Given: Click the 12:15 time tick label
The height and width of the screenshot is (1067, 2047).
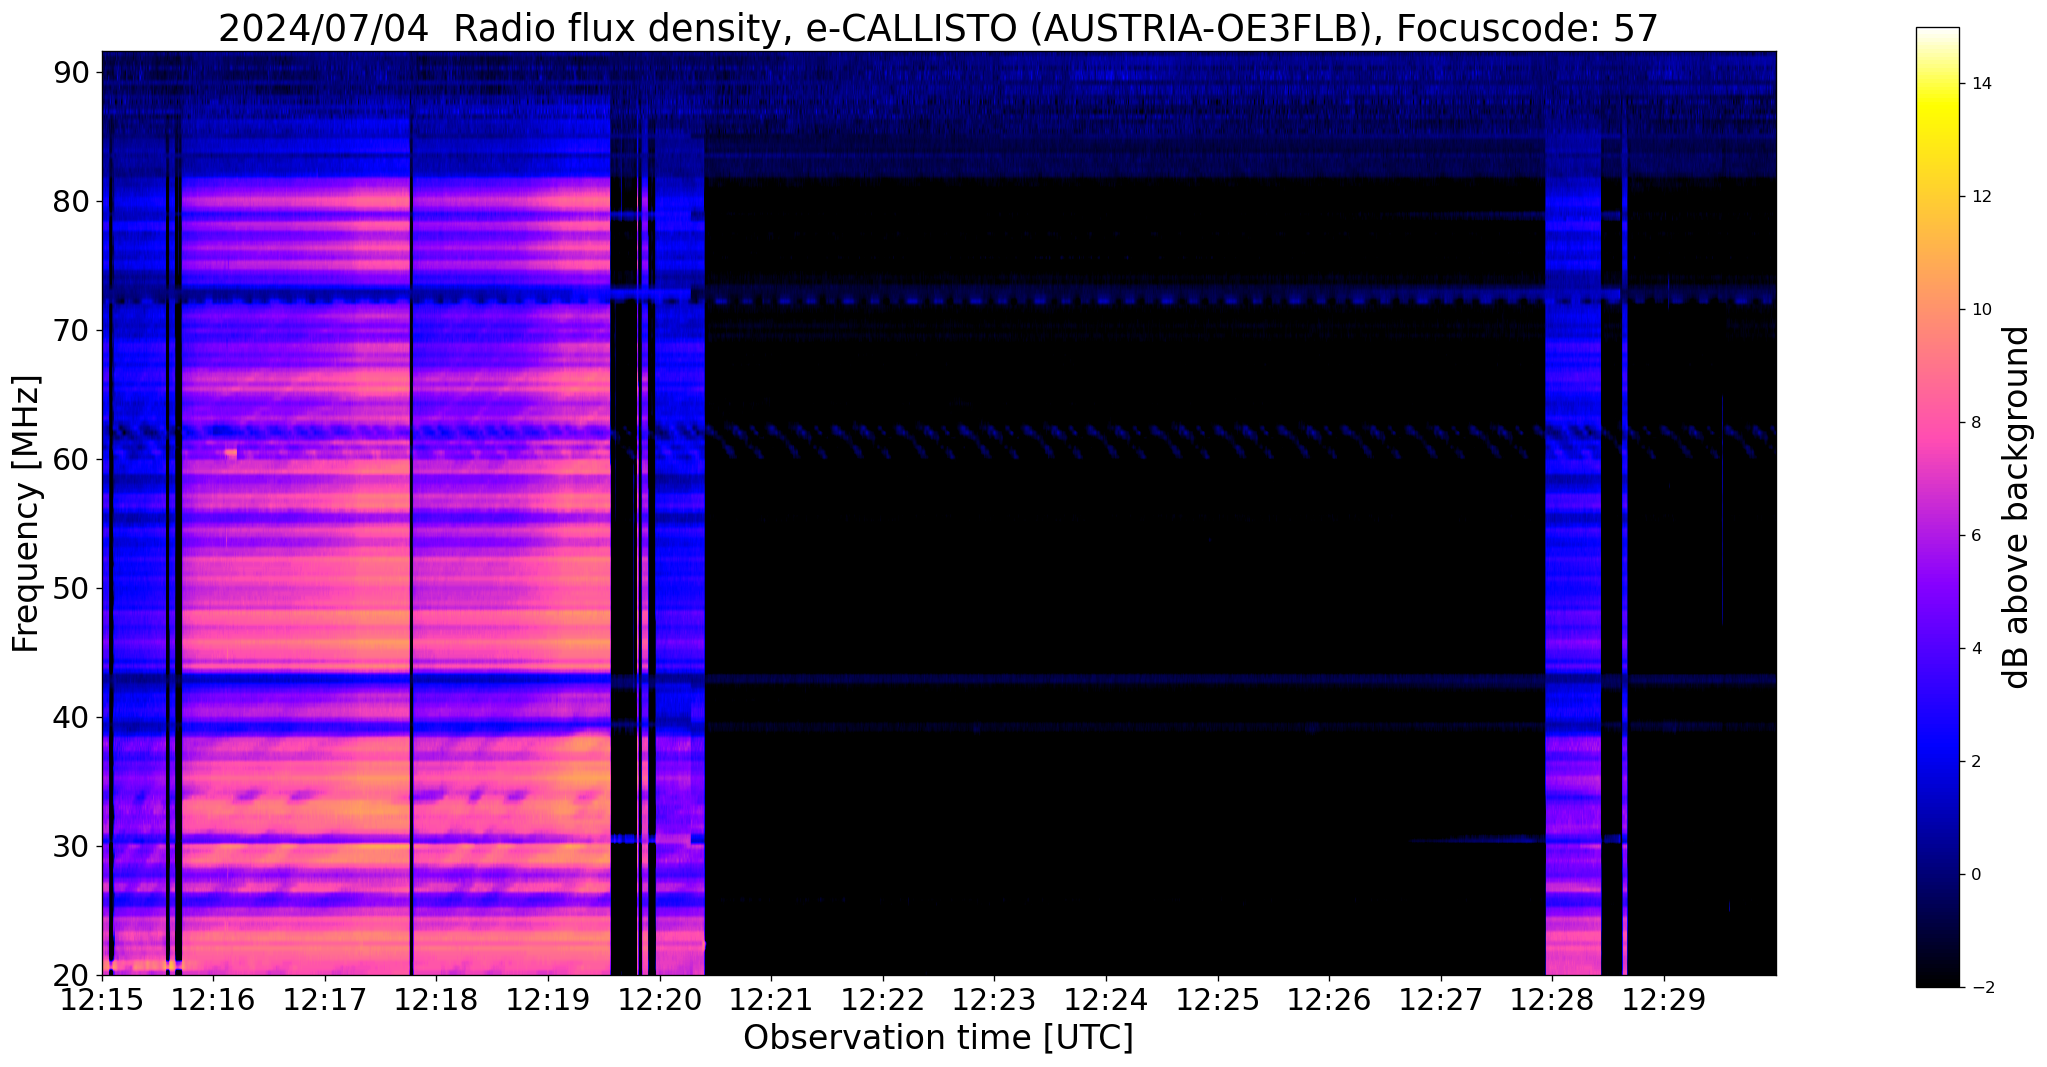Looking at the screenshot, I should coord(101,999).
